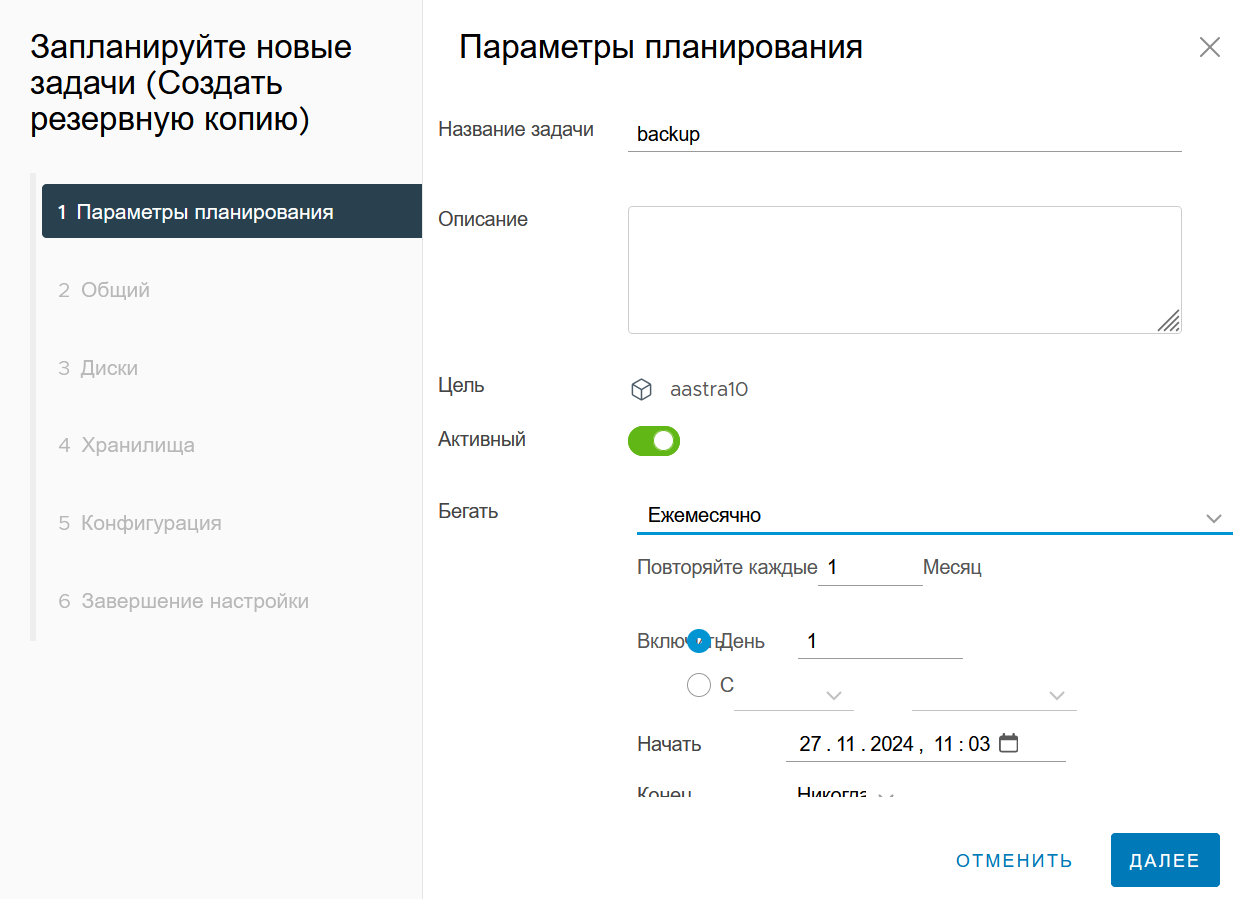Screen dimensions: 1247x899
Task: Click the День number input field
Action: click(x=880, y=641)
